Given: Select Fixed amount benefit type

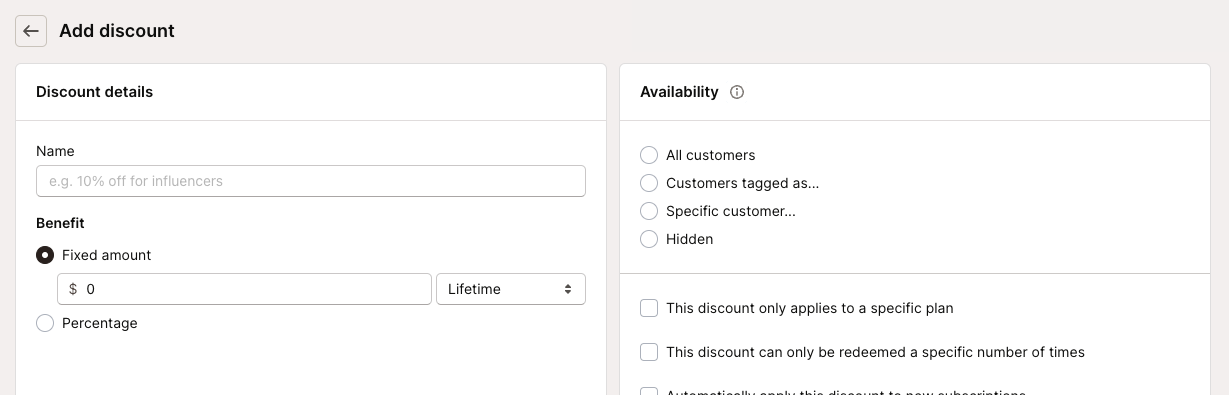Looking at the screenshot, I should [45, 255].
